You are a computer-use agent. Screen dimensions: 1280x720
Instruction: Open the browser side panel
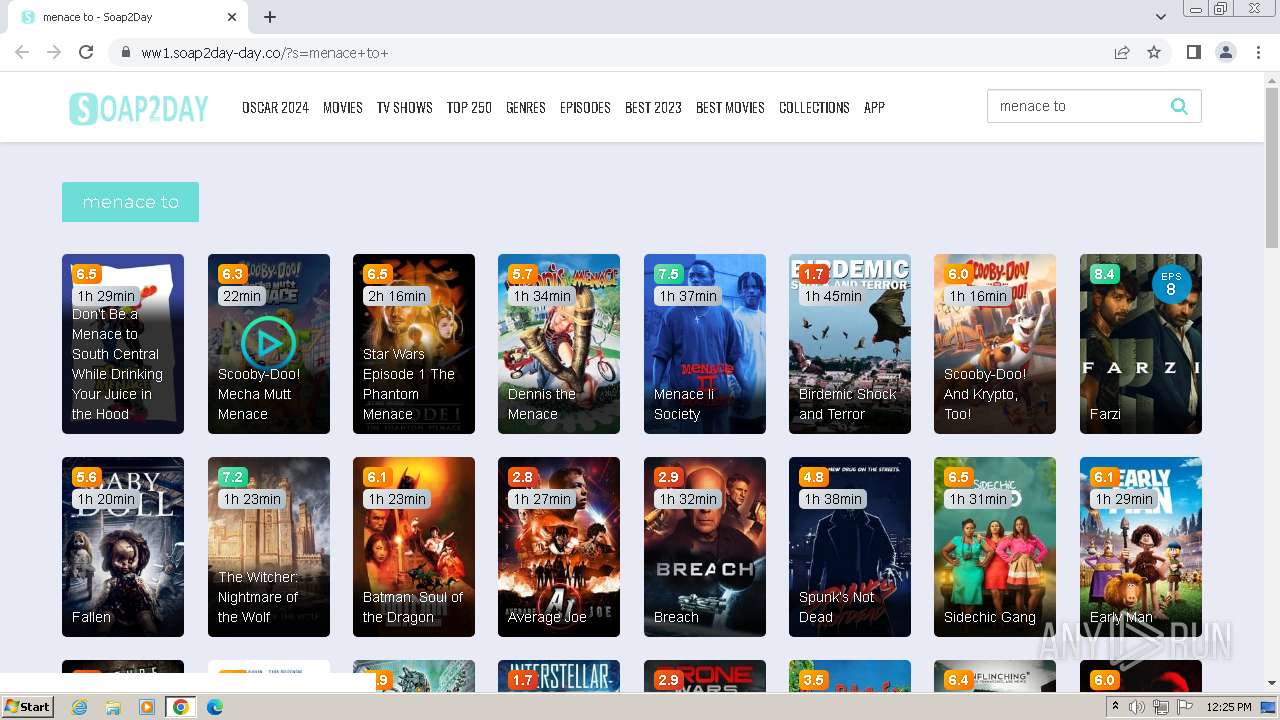click(1193, 52)
